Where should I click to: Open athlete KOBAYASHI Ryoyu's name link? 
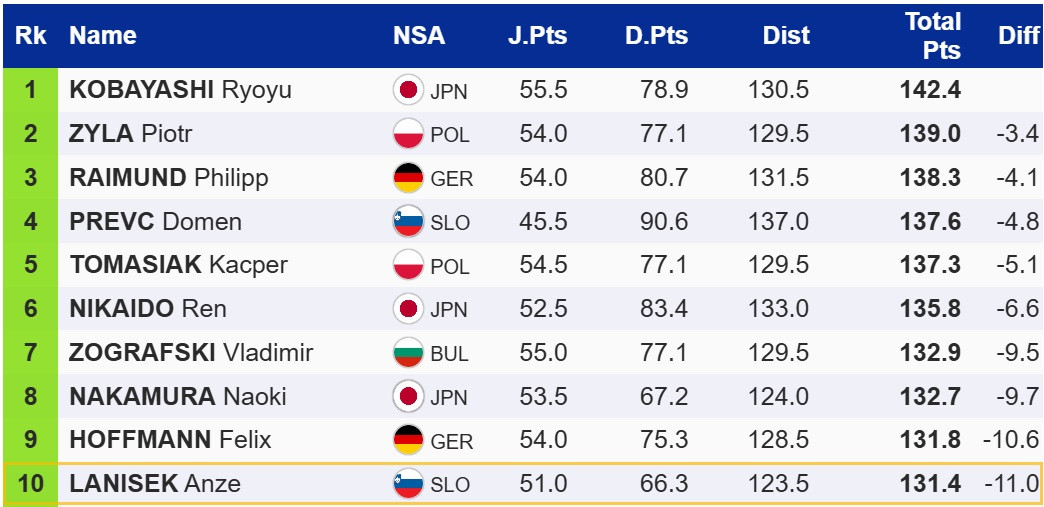pos(180,90)
